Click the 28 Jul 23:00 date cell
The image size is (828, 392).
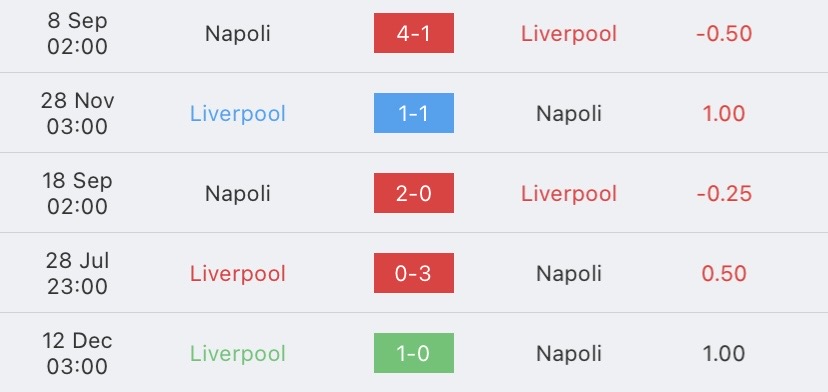77,274
